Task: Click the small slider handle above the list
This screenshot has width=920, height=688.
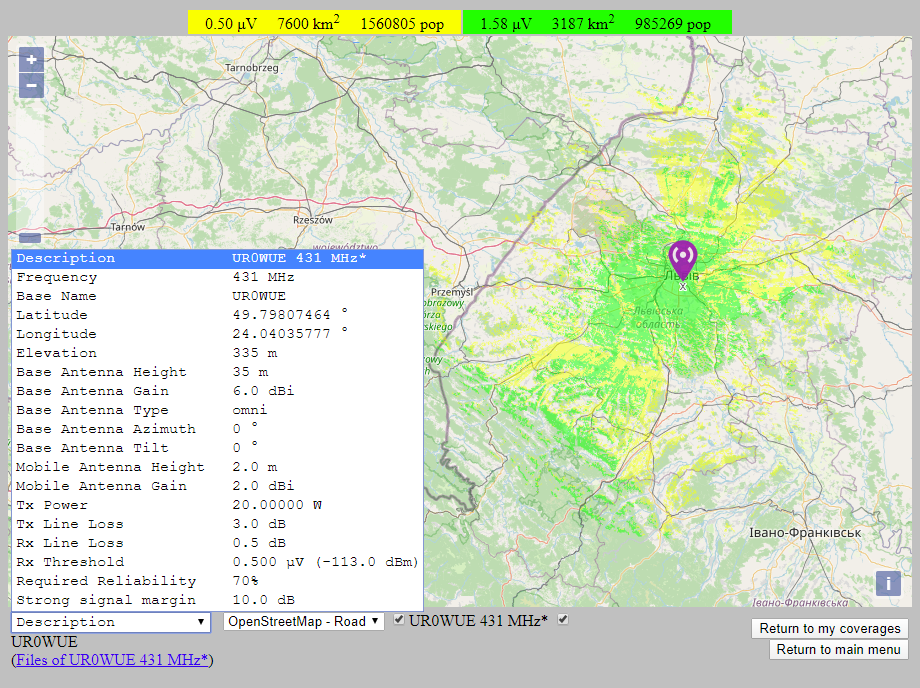Action: [30, 239]
